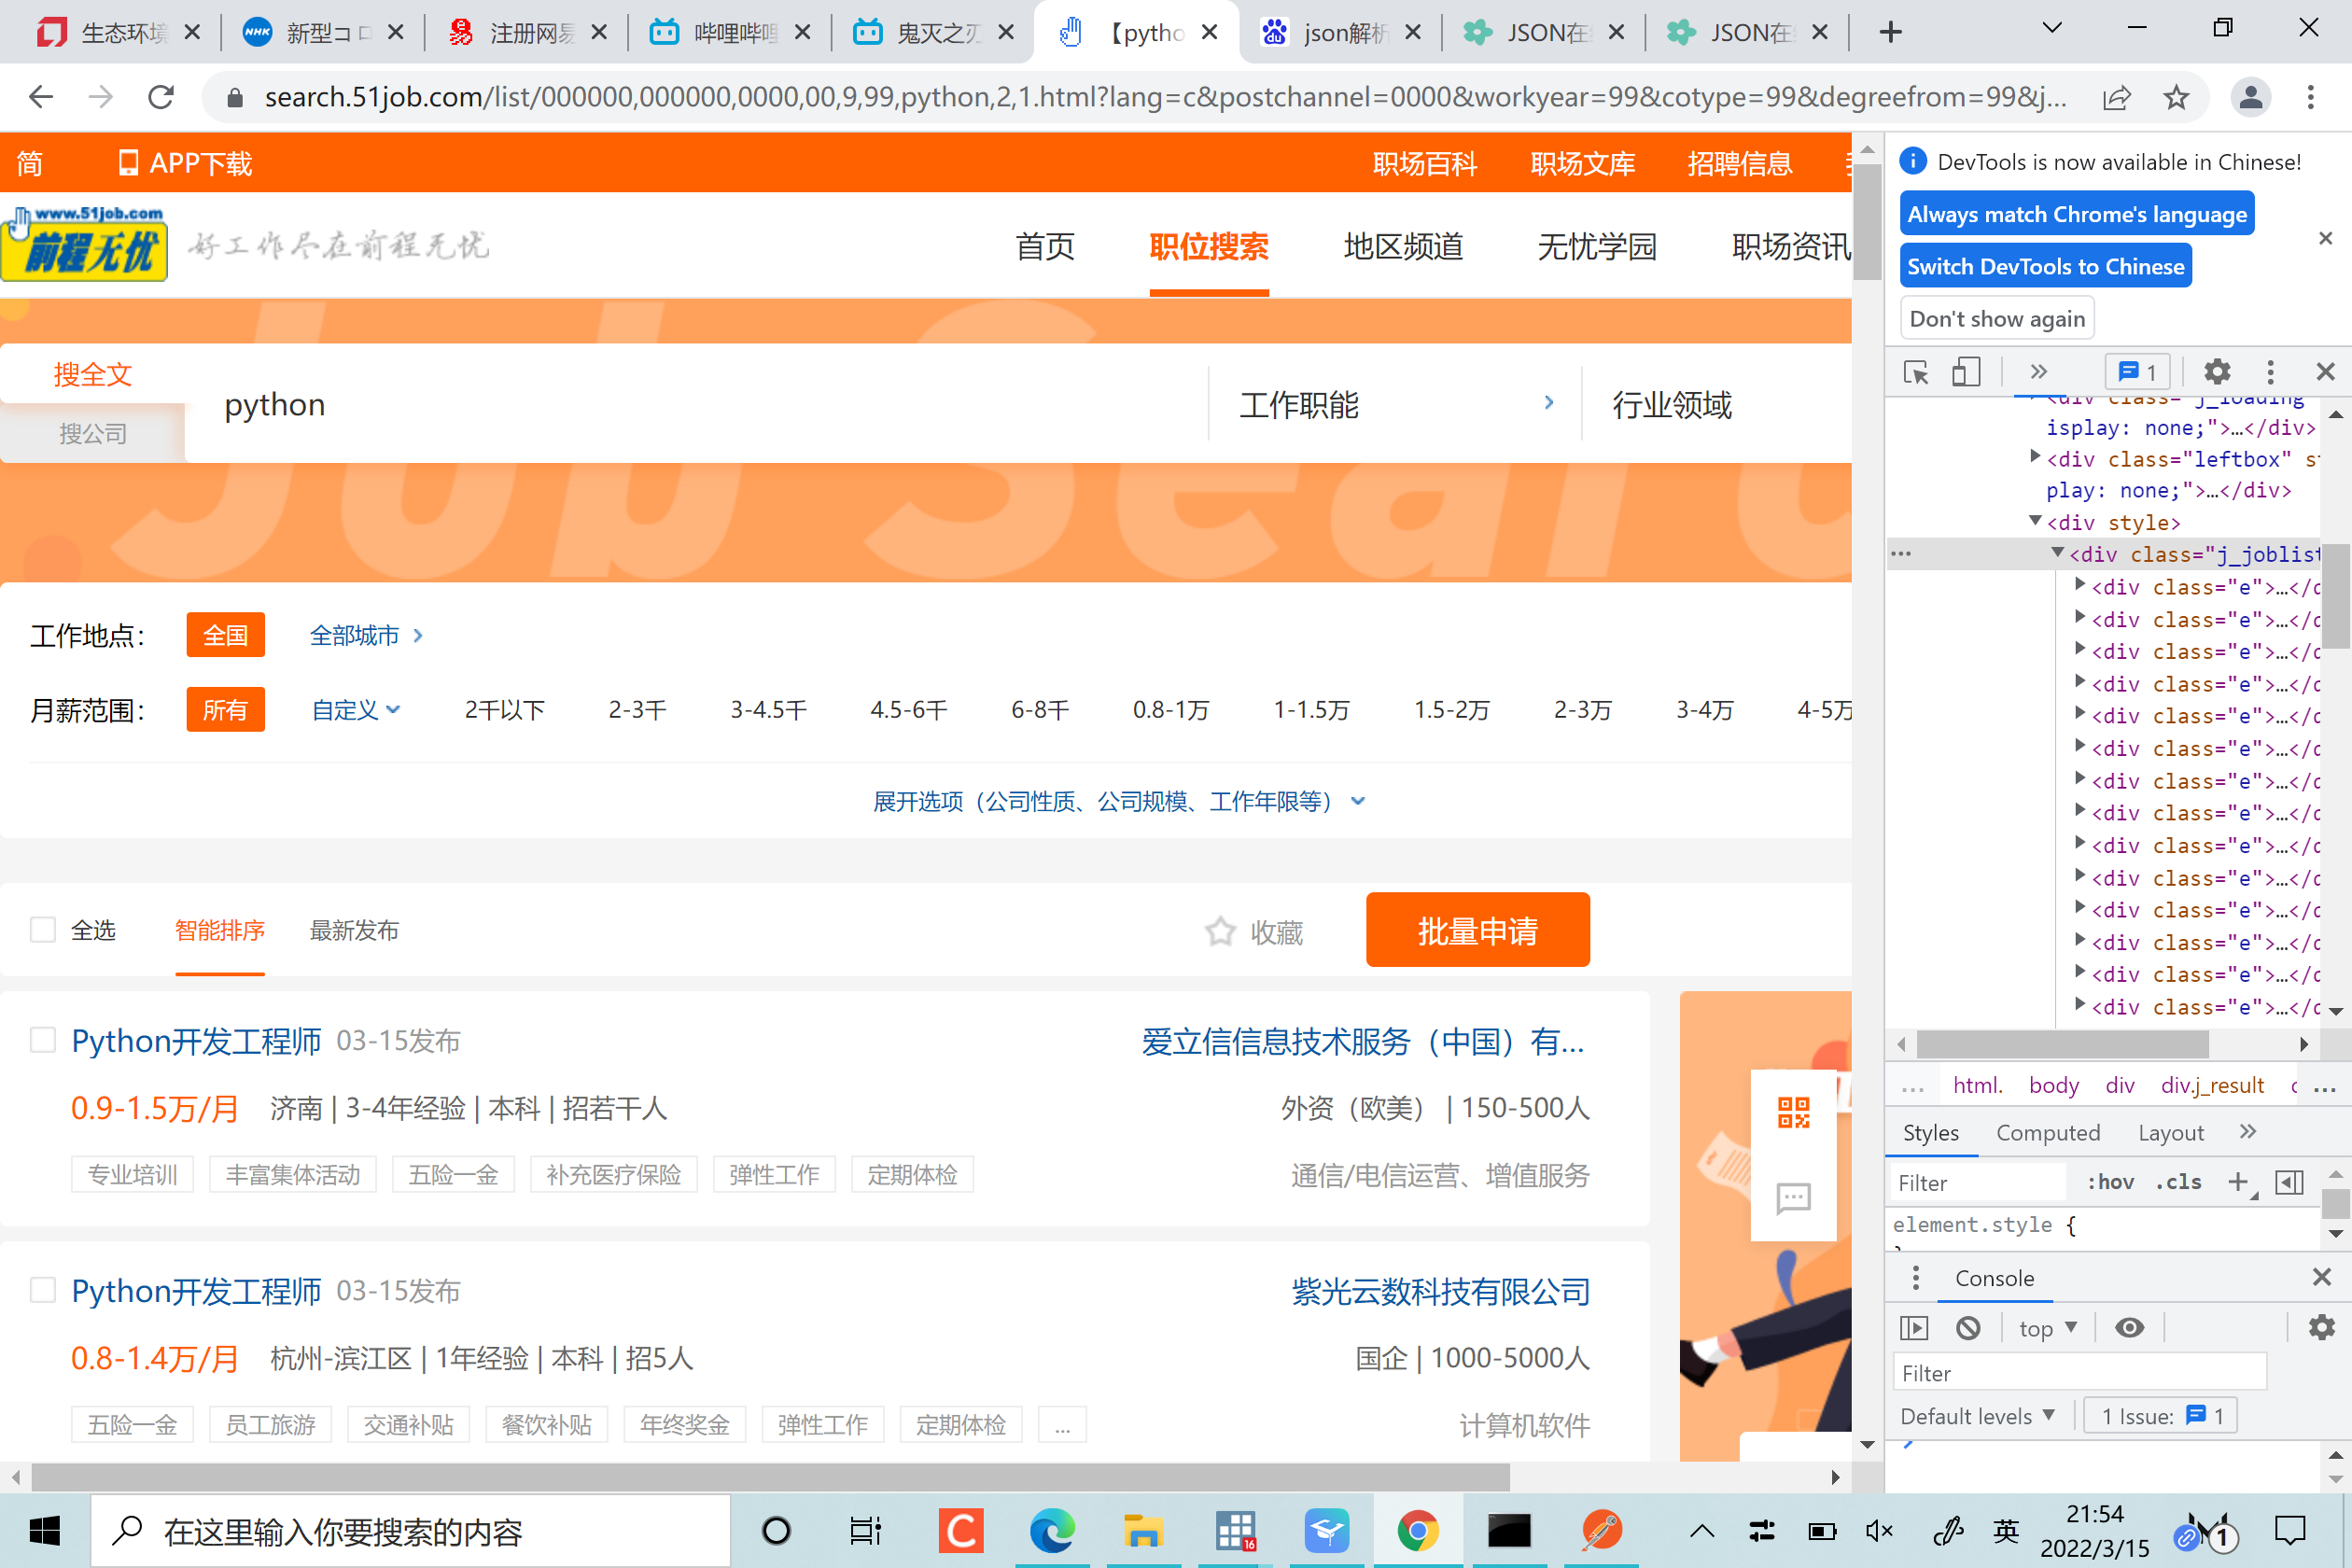Viewport: 2352px width, 1568px height.
Task: Open Microsoft Edge from taskbar
Action: (1051, 1530)
